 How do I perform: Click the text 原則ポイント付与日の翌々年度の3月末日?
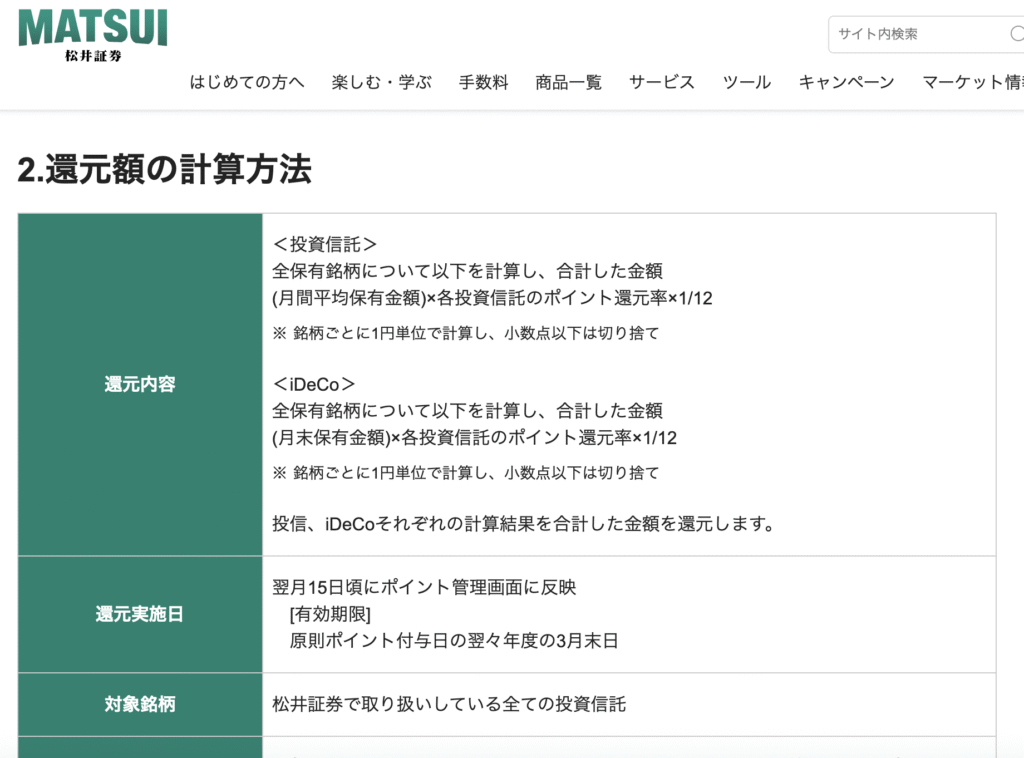click(454, 641)
